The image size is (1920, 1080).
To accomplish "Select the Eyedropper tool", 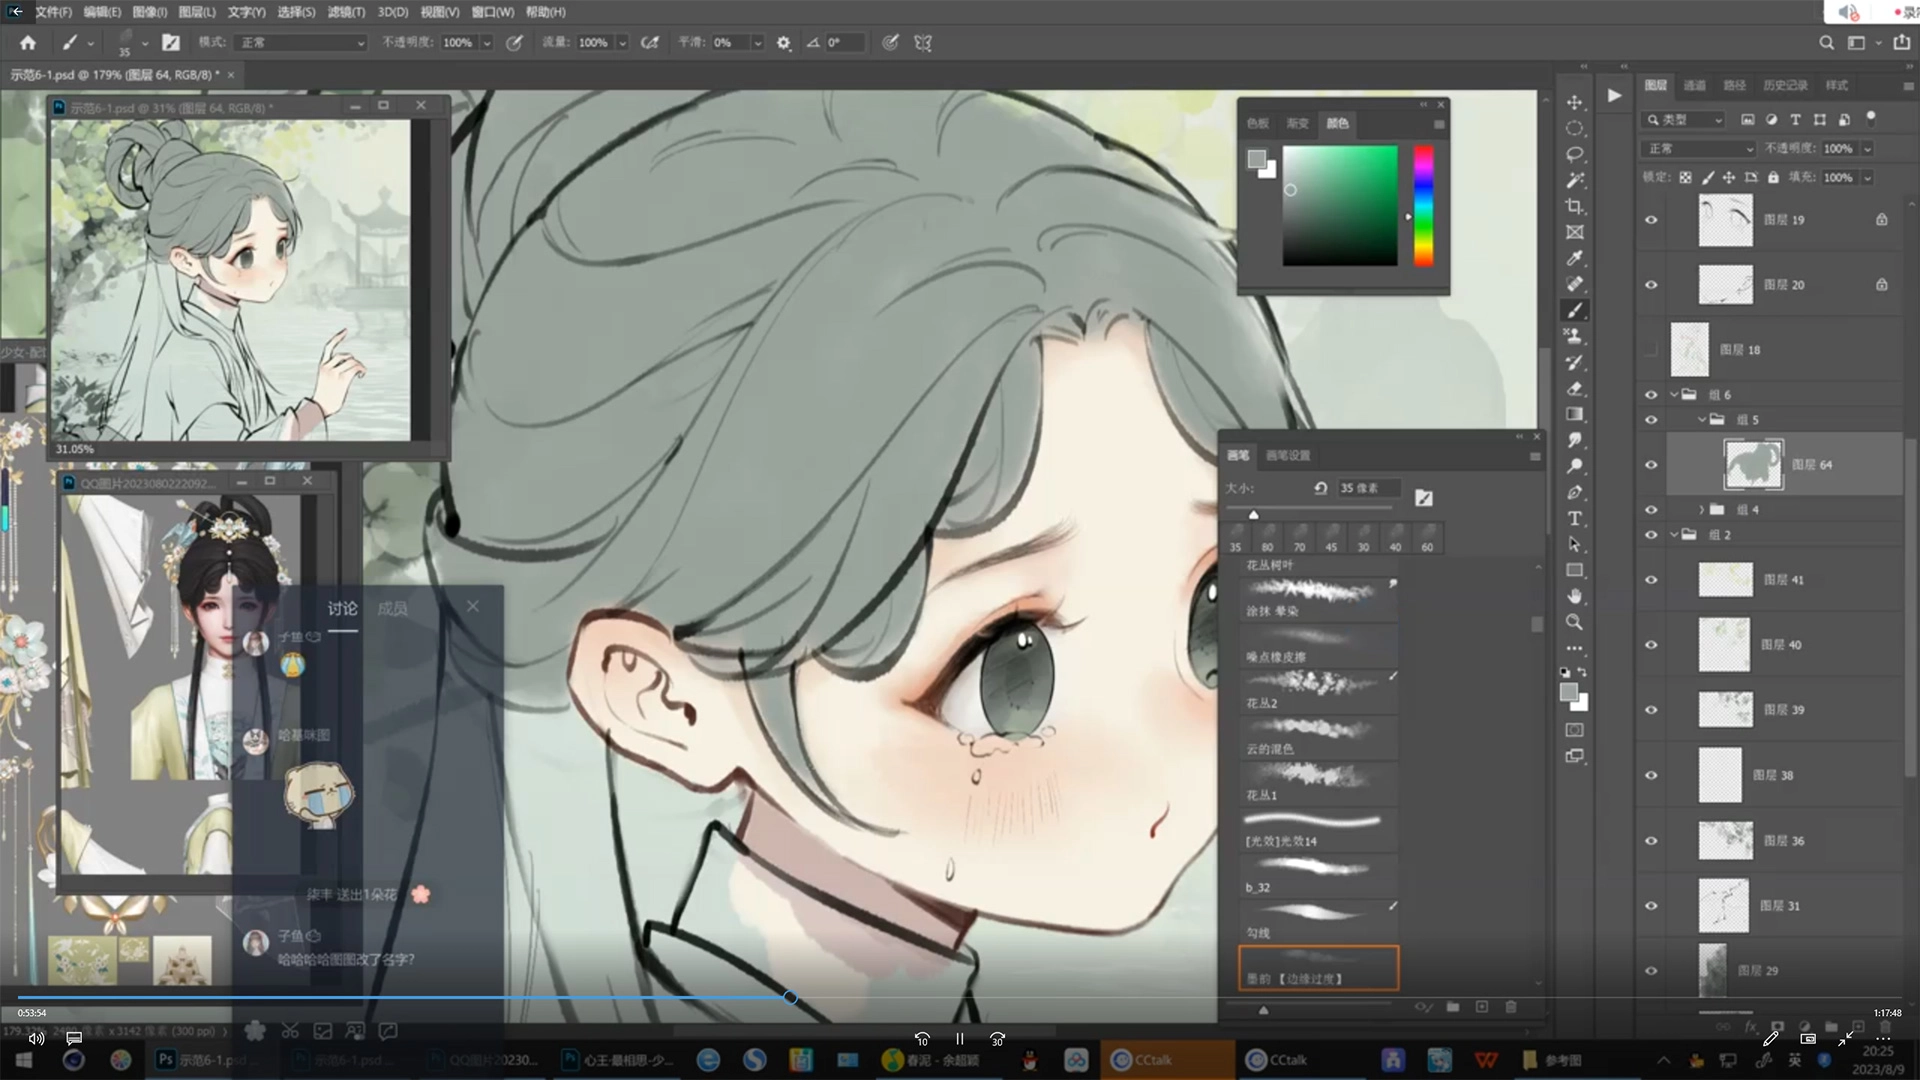I will [1574, 258].
